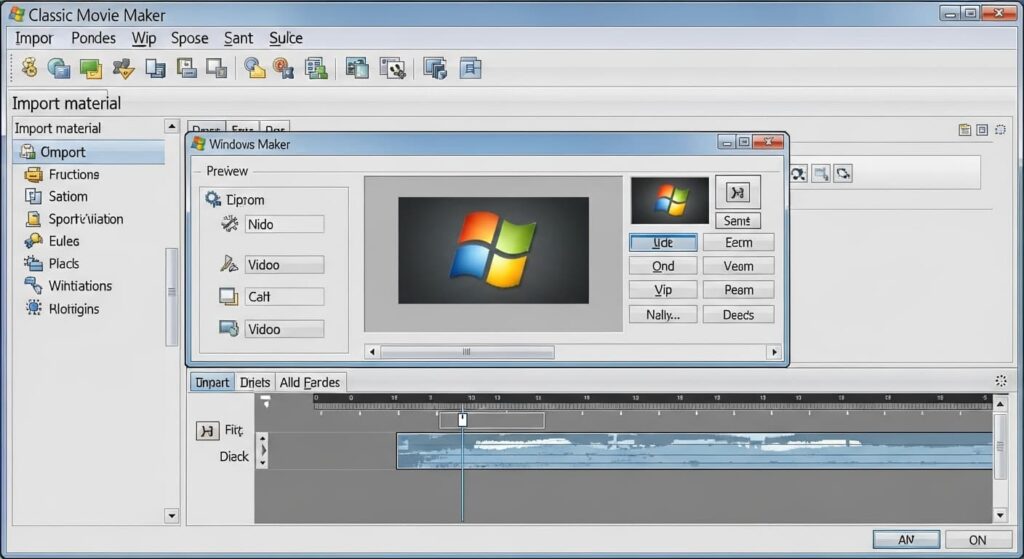Click the gear icon next to Diprom
Image resolution: width=1024 pixels, height=559 pixels.
[213, 199]
